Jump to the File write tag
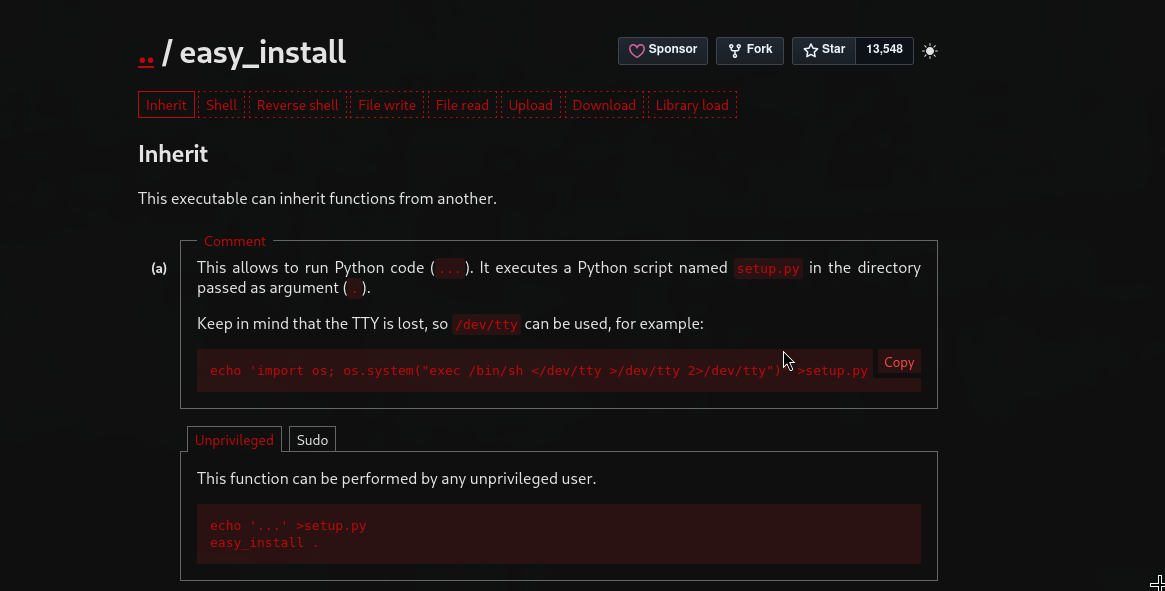Image resolution: width=1165 pixels, height=591 pixels. click(x=387, y=105)
